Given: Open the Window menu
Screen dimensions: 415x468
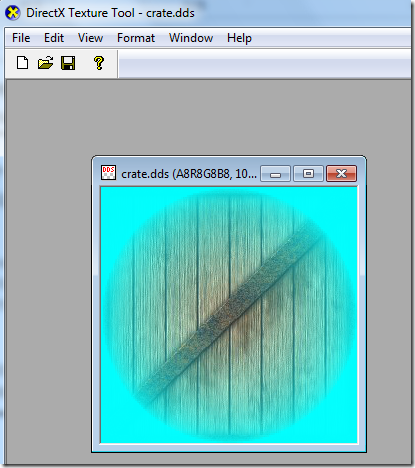Looking at the screenshot, I should pyautogui.click(x=191, y=38).
